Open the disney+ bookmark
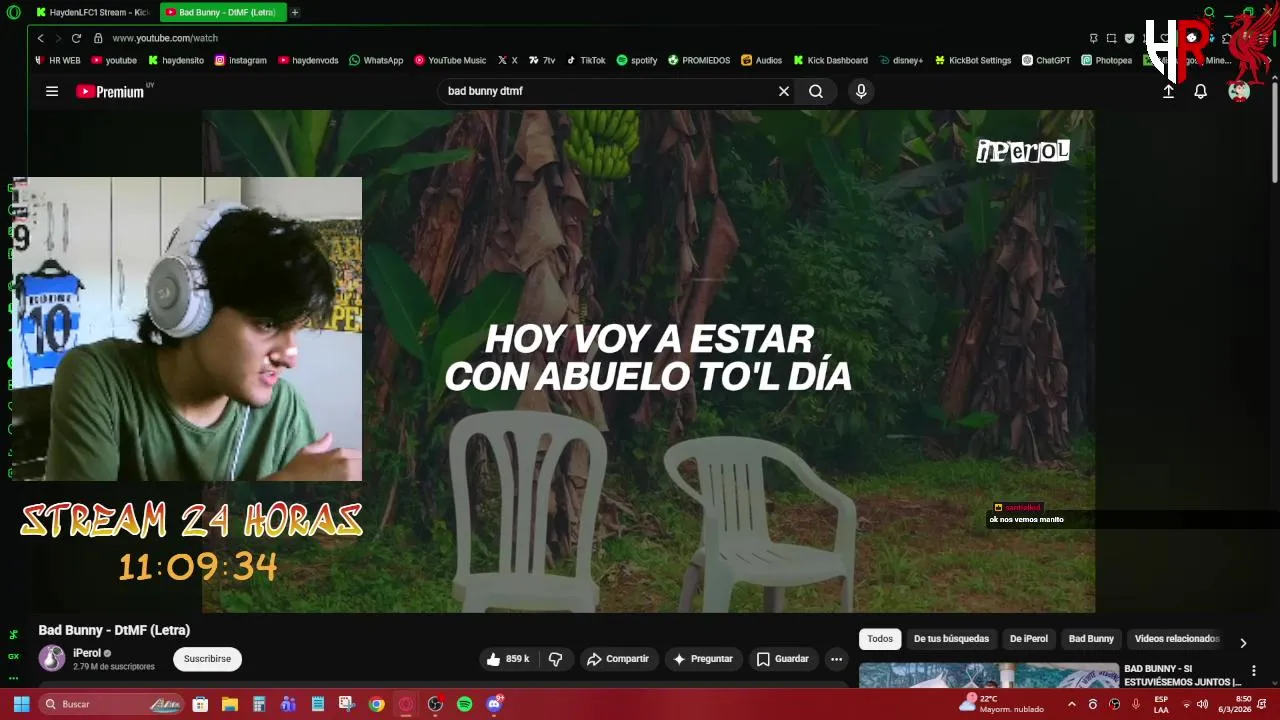This screenshot has height=720, width=1280. point(901,60)
